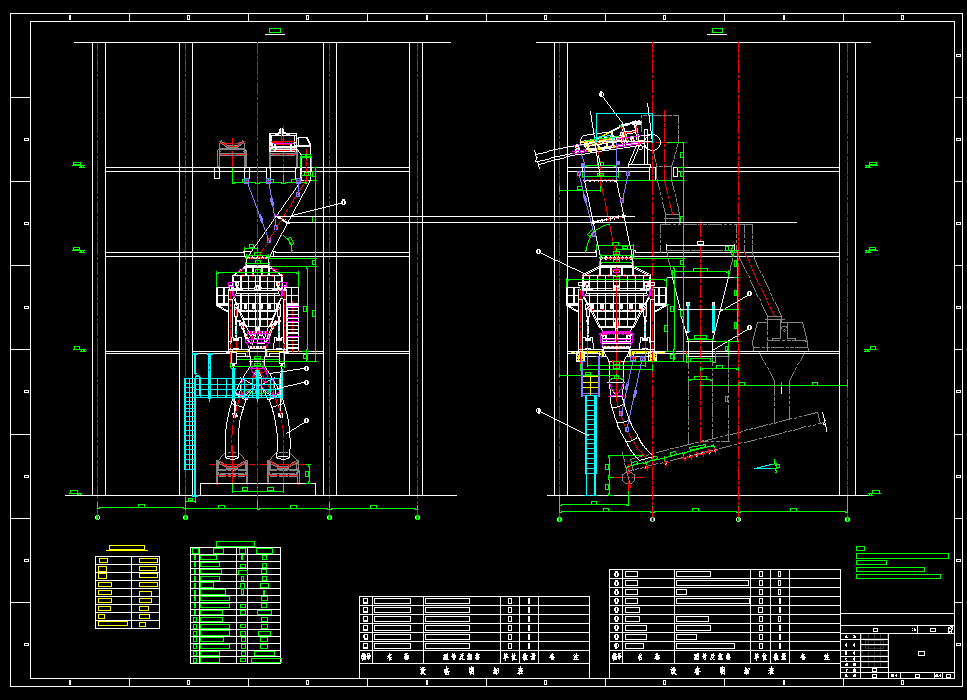
Task: Select the cyan slope arrow in right elevation
Action: click(767, 466)
